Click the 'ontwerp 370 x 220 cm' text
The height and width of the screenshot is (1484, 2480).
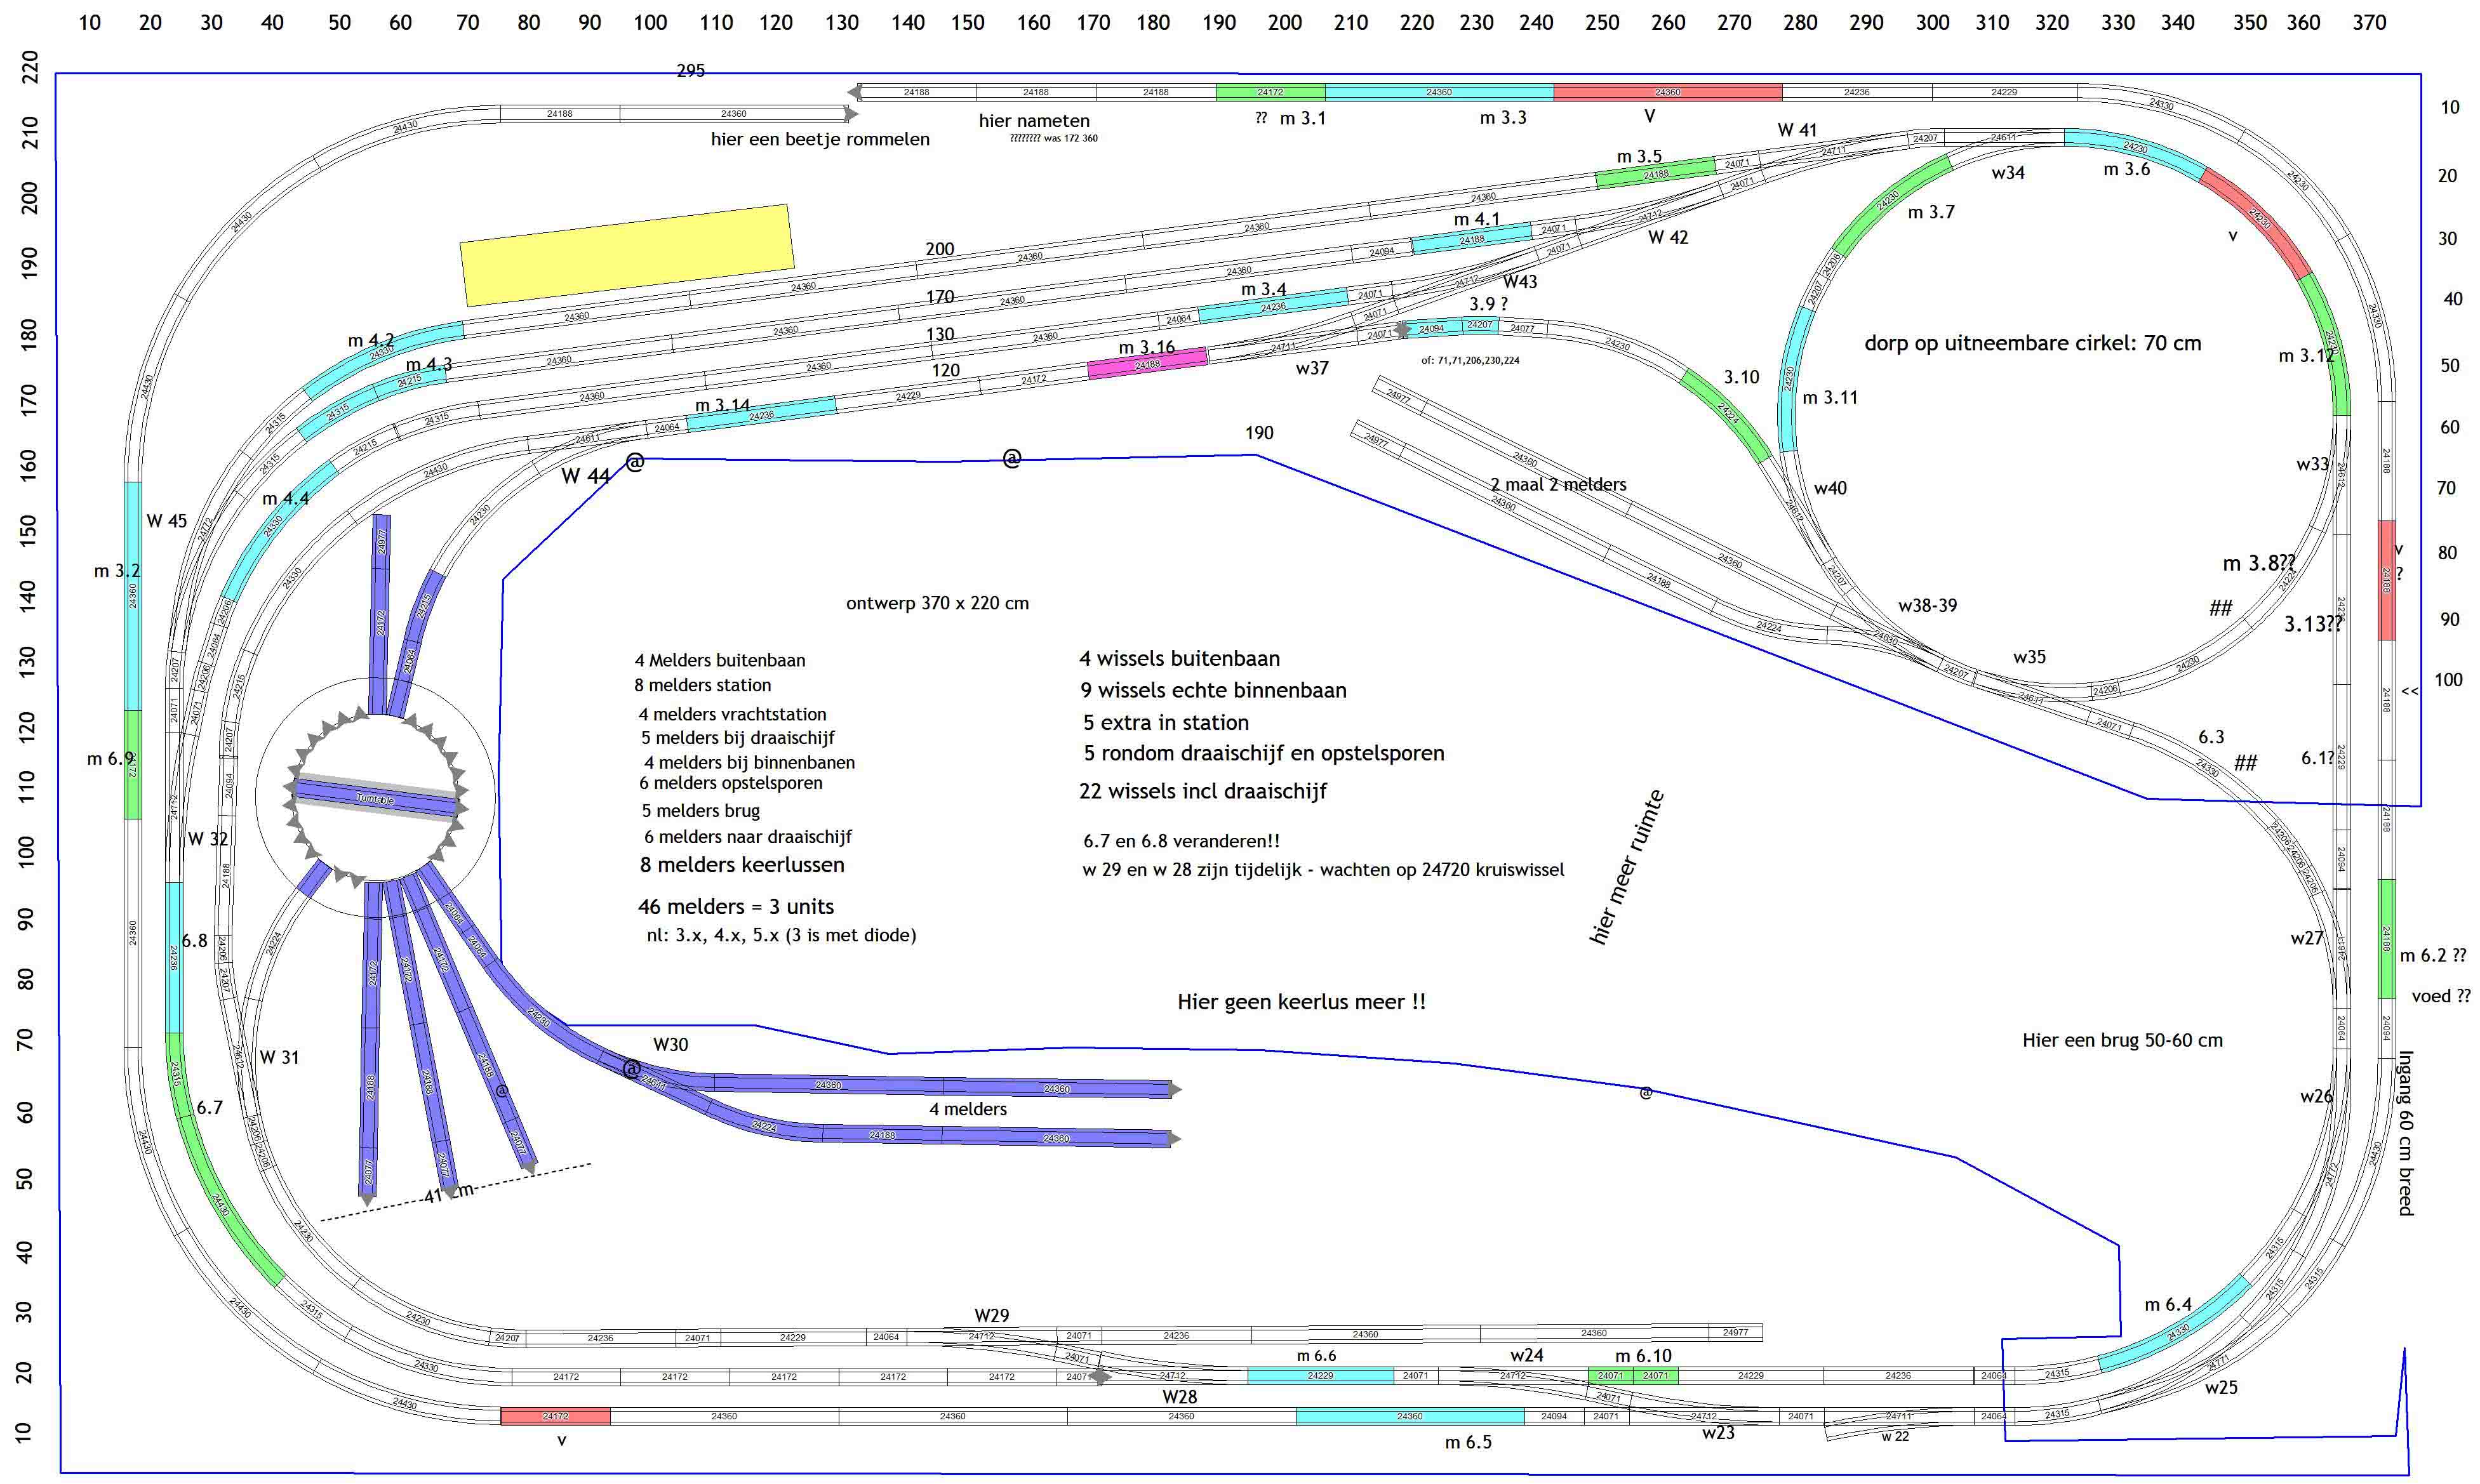[937, 603]
